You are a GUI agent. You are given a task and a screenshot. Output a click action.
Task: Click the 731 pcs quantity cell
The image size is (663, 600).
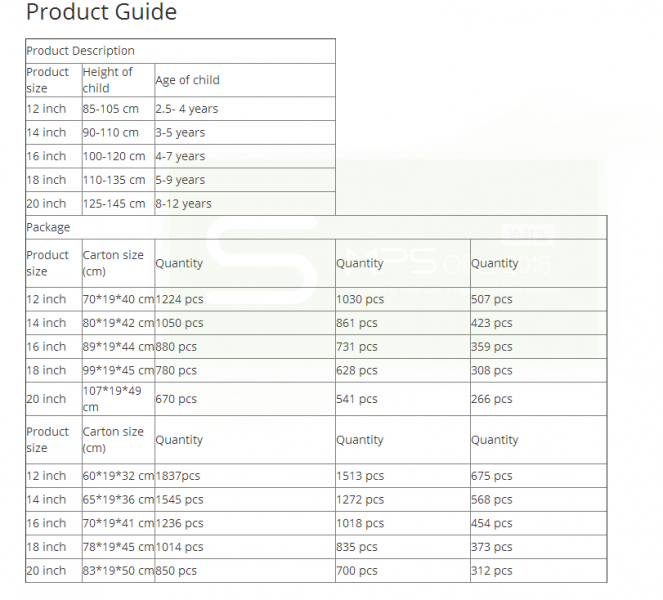click(357, 347)
